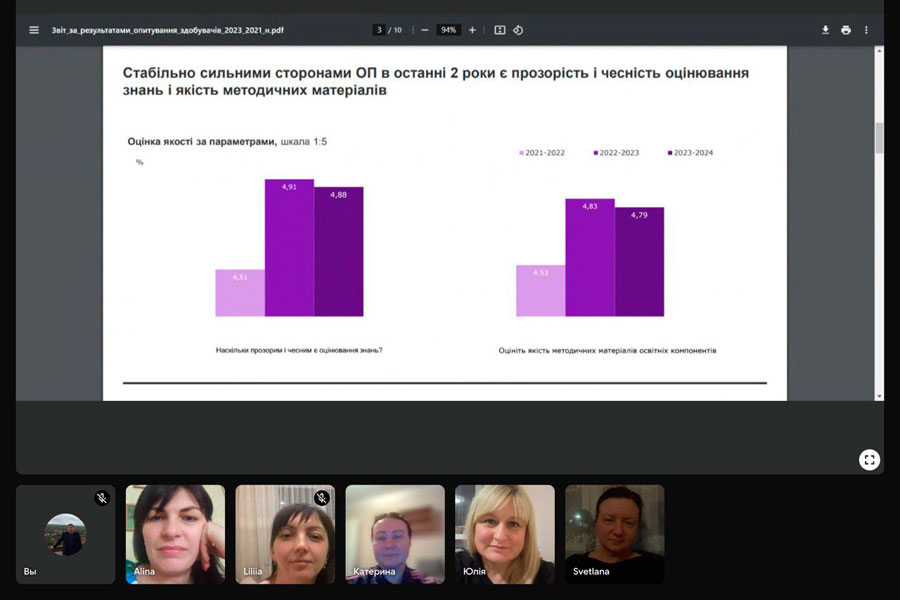
Task: Click the scrollbar down arrow
Action: [x=879, y=396]
